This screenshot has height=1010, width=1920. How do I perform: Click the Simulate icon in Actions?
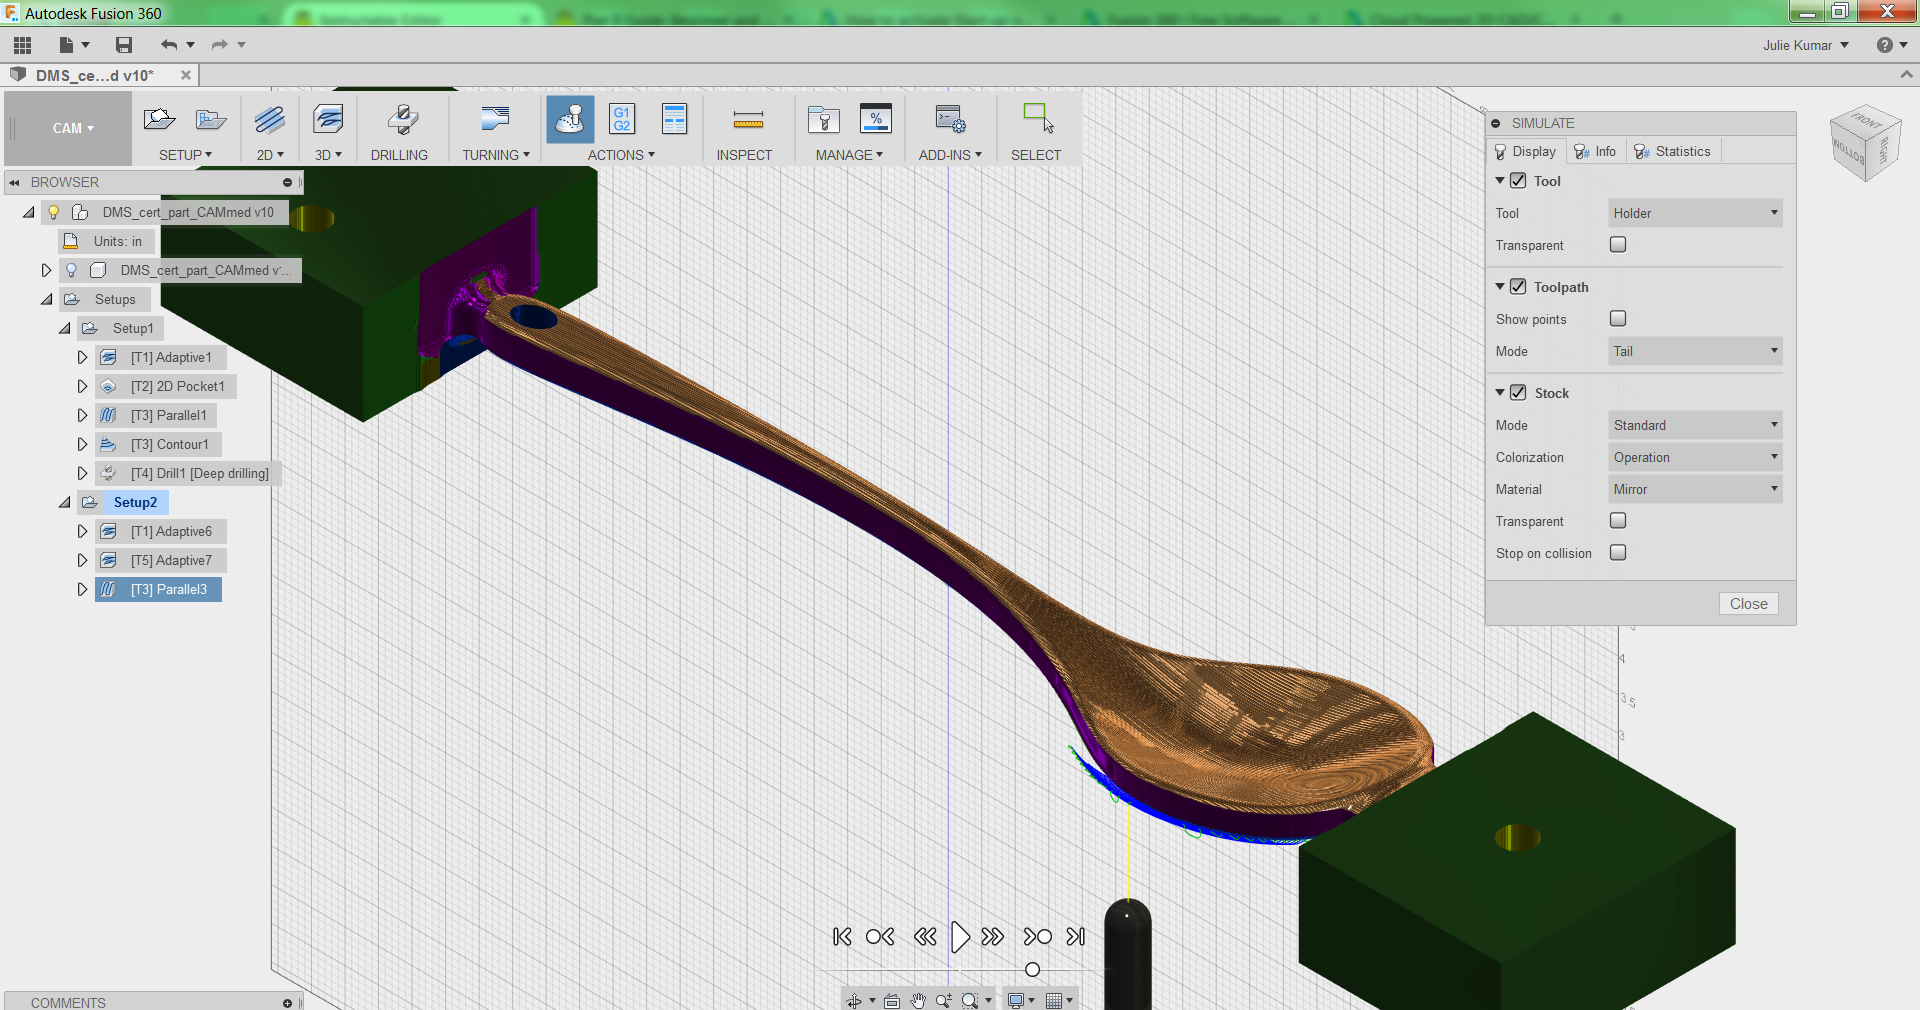click(570, 120)
